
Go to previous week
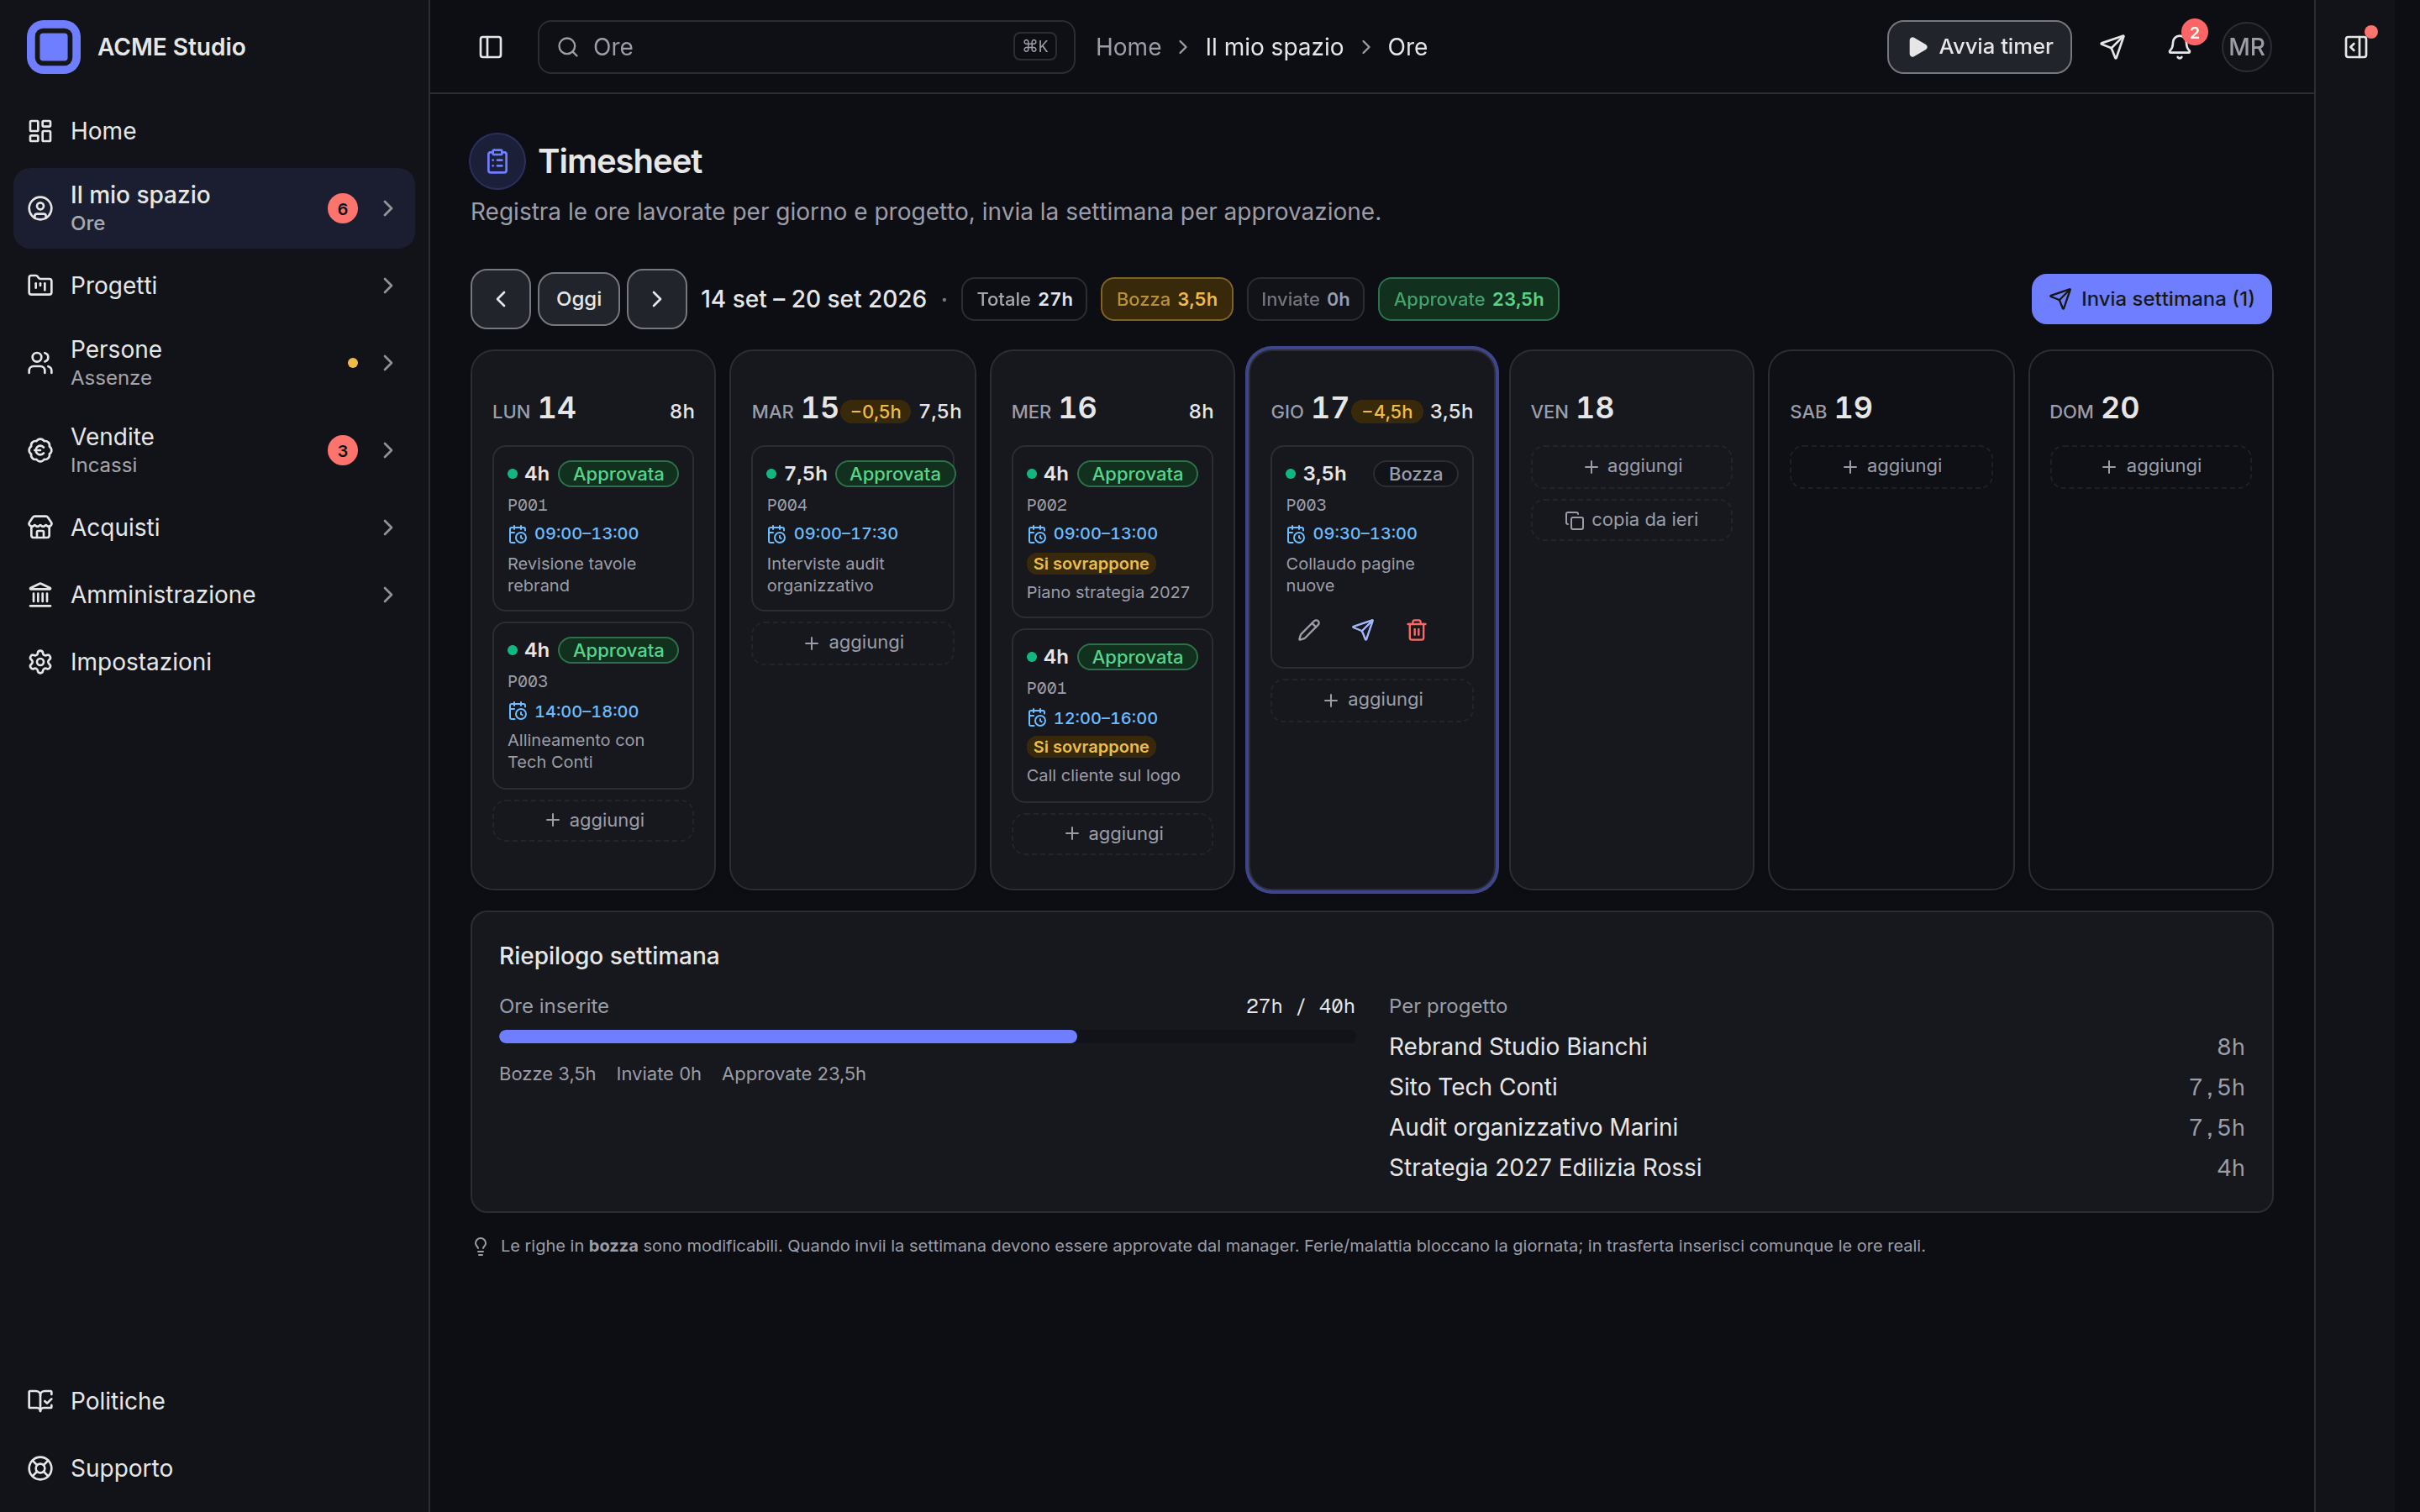click(501, 299)
